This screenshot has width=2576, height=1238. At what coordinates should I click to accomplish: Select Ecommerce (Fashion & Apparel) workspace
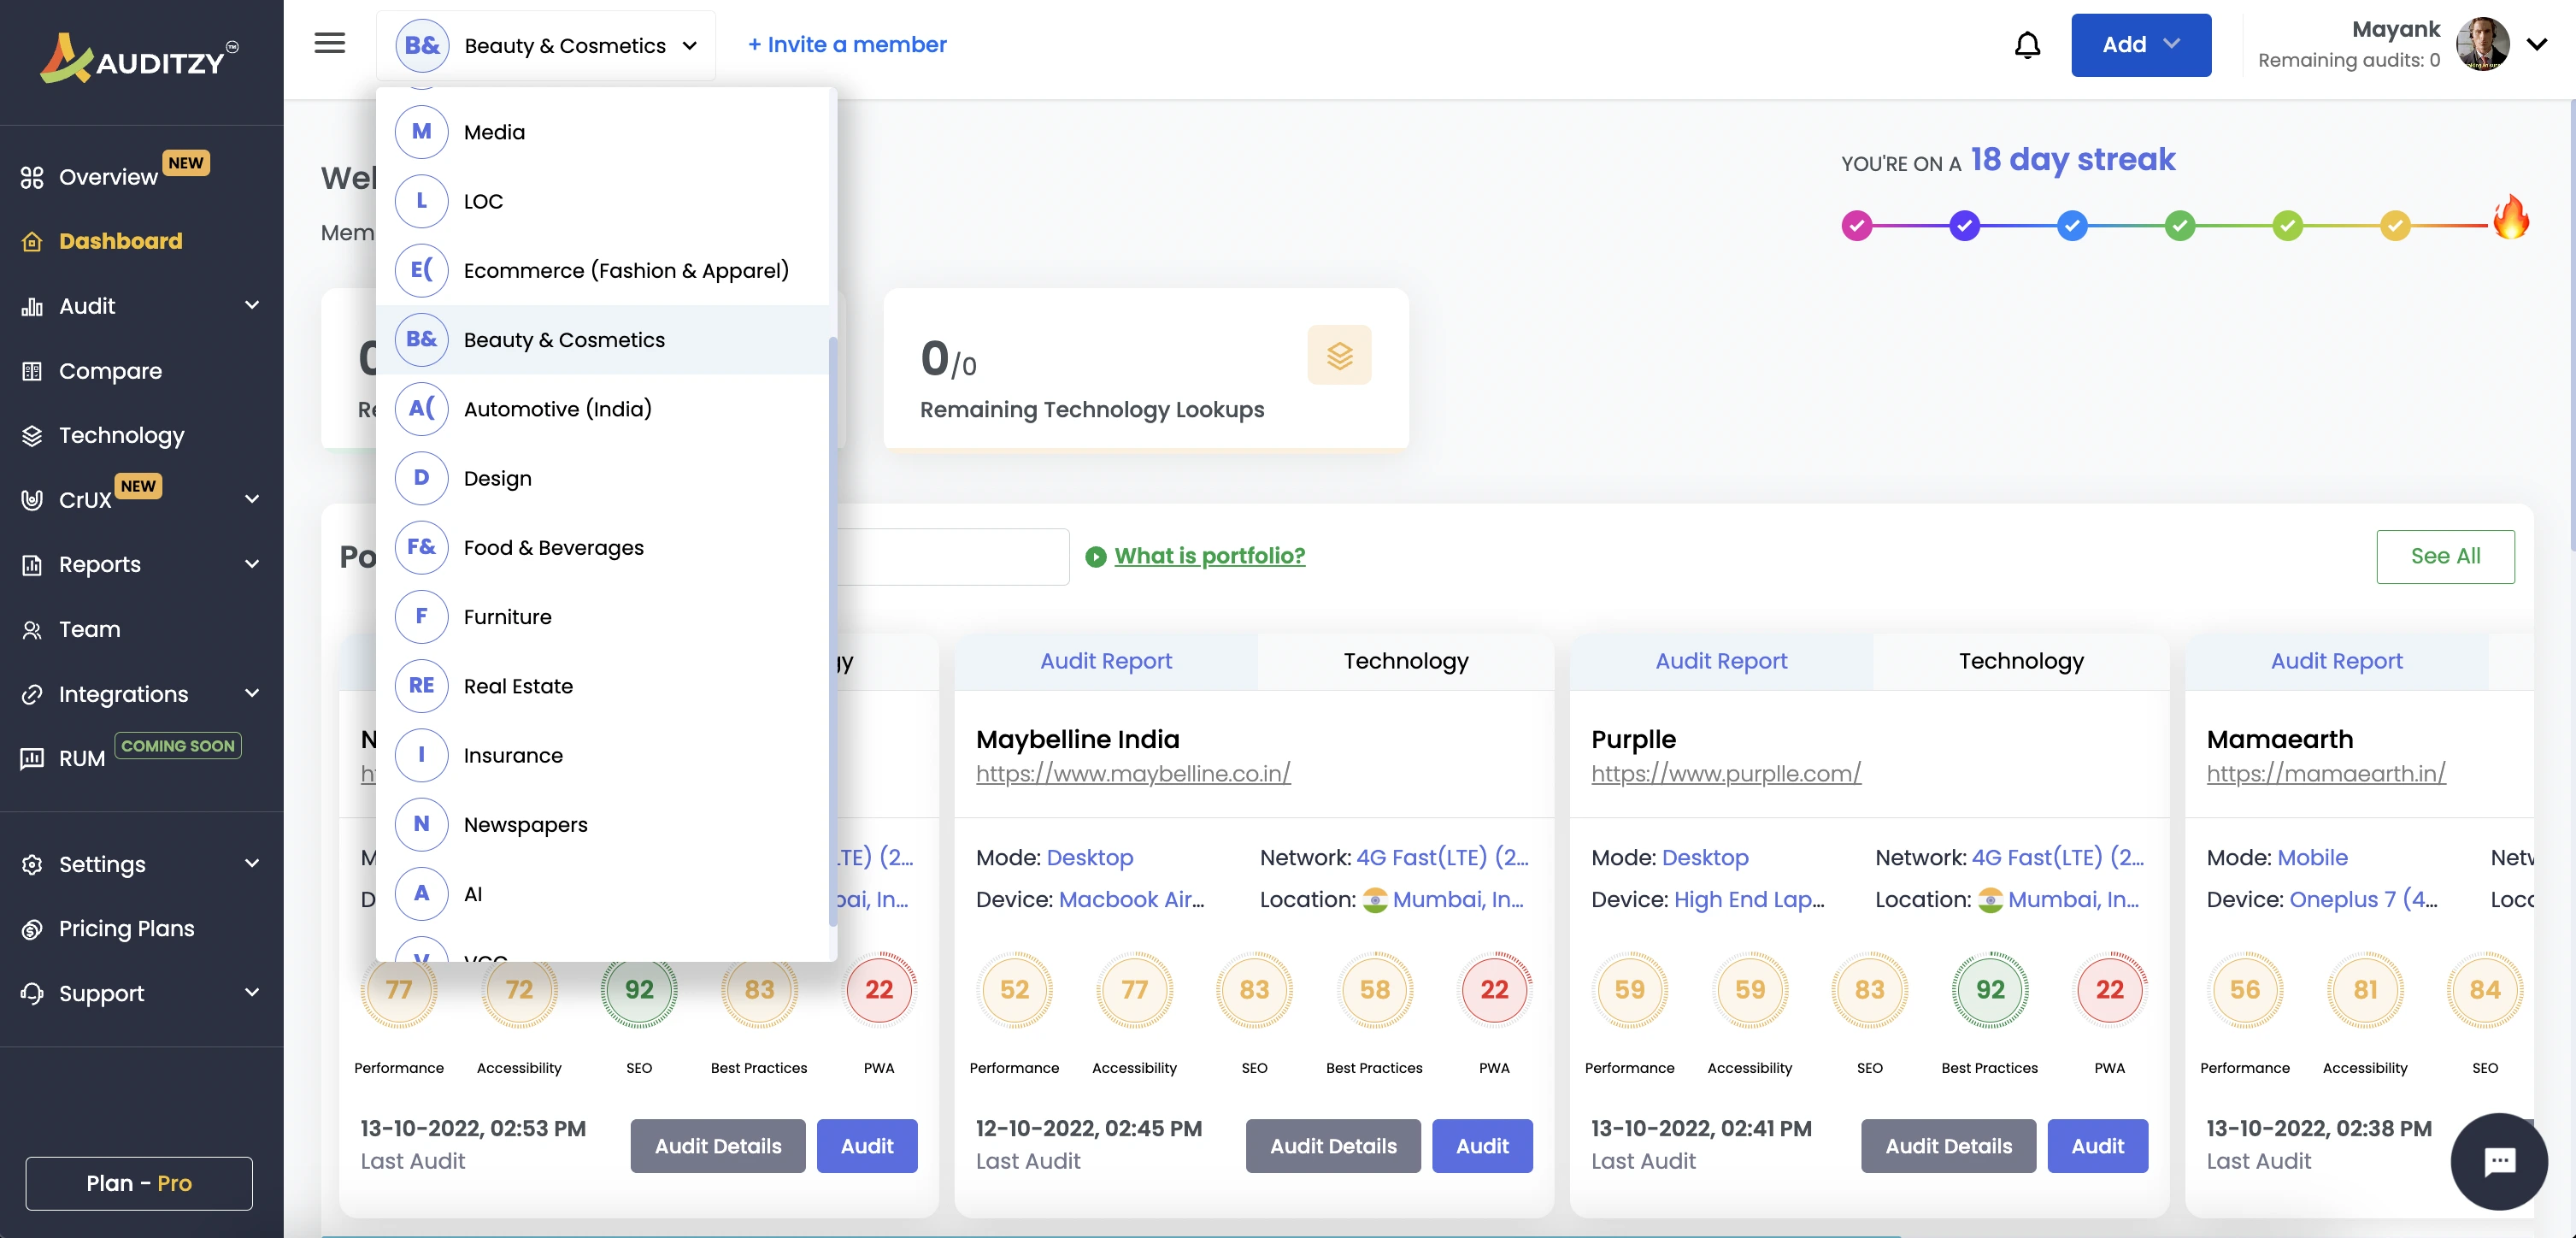(602, 270)
